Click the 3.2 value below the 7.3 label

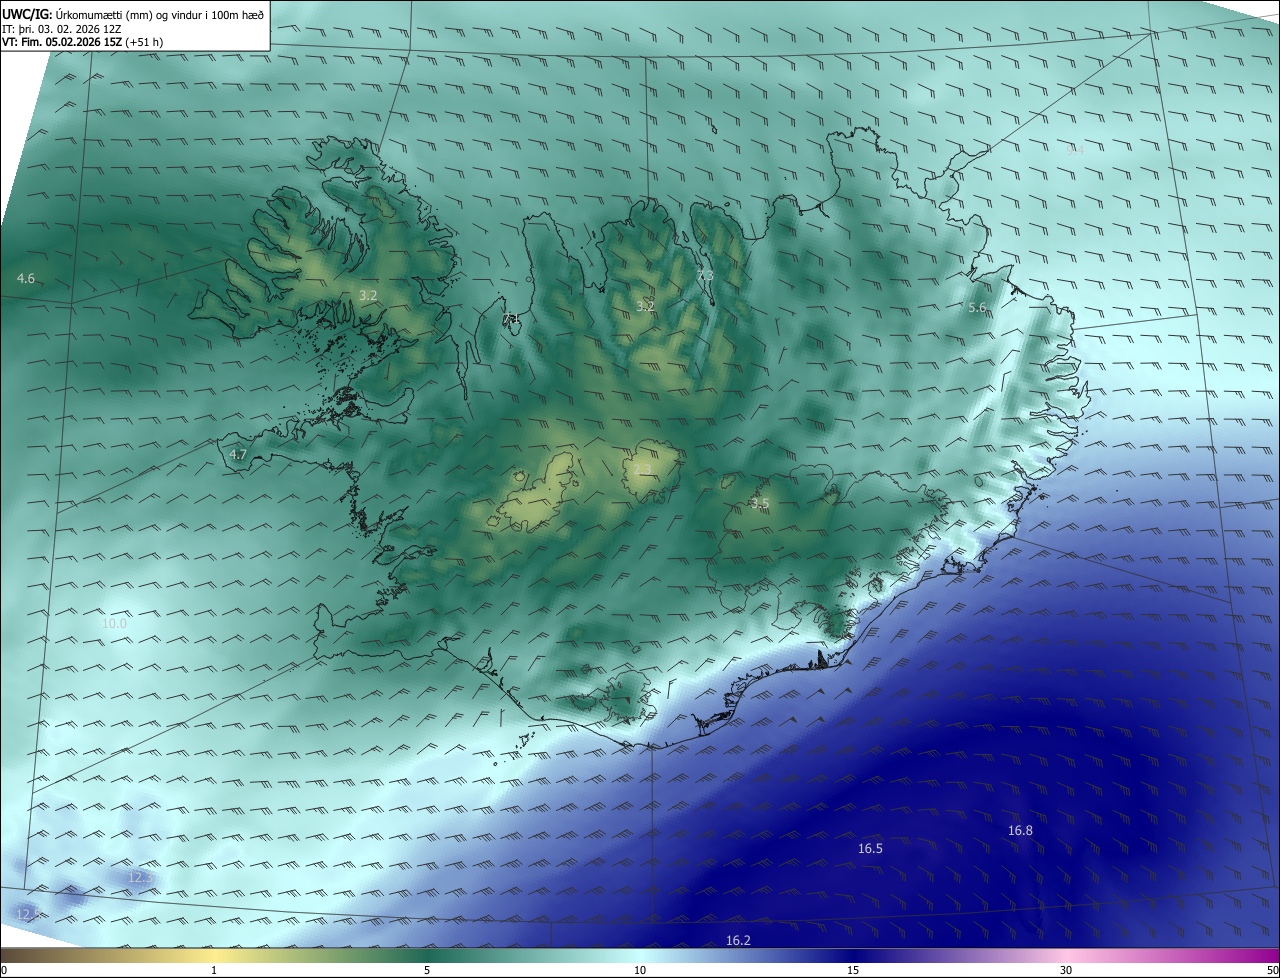645,306
